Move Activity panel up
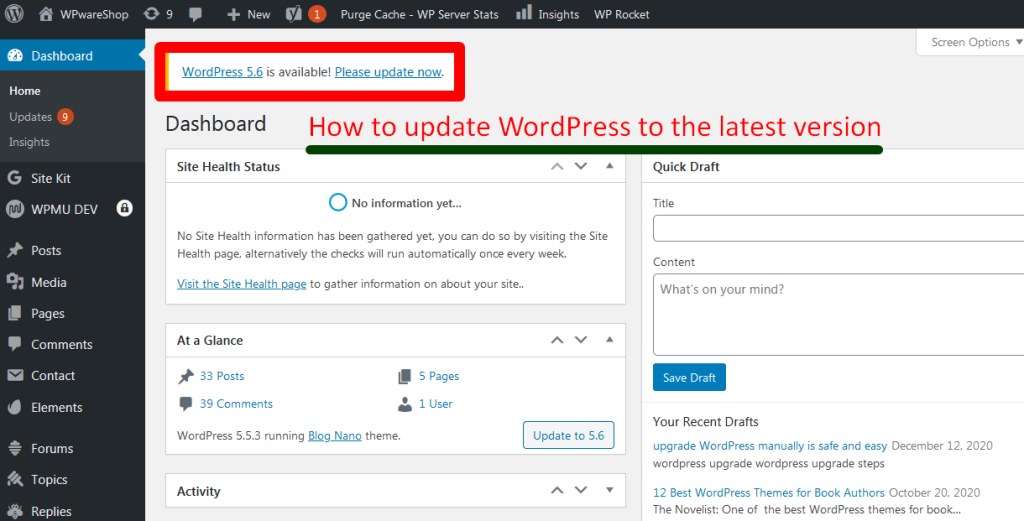This screenshot has height=521, width=1024. tap(557, 490)
